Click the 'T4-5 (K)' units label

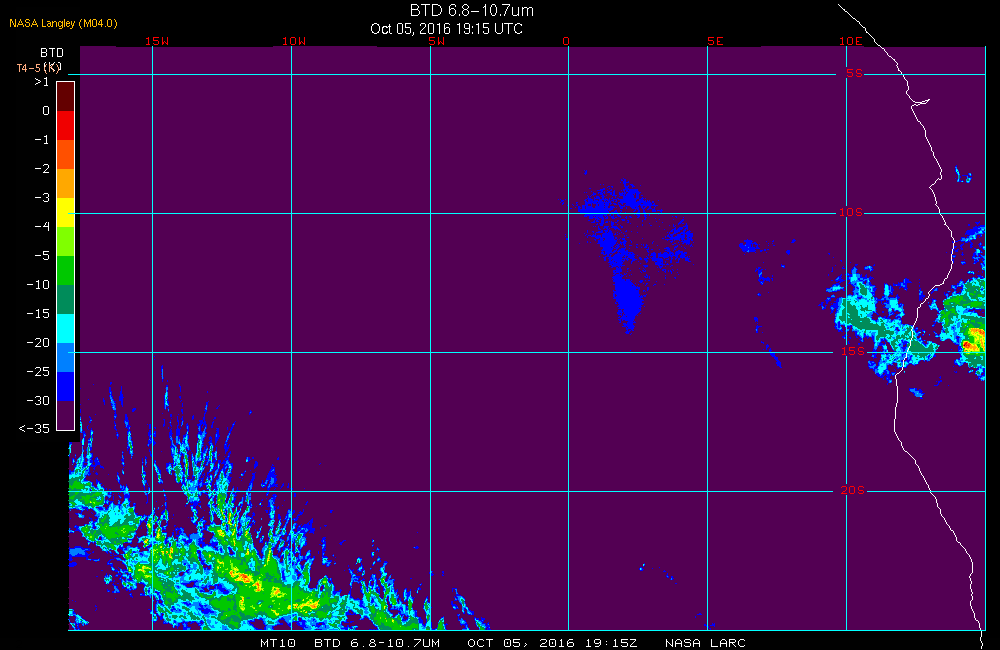(x=39, y=68)
